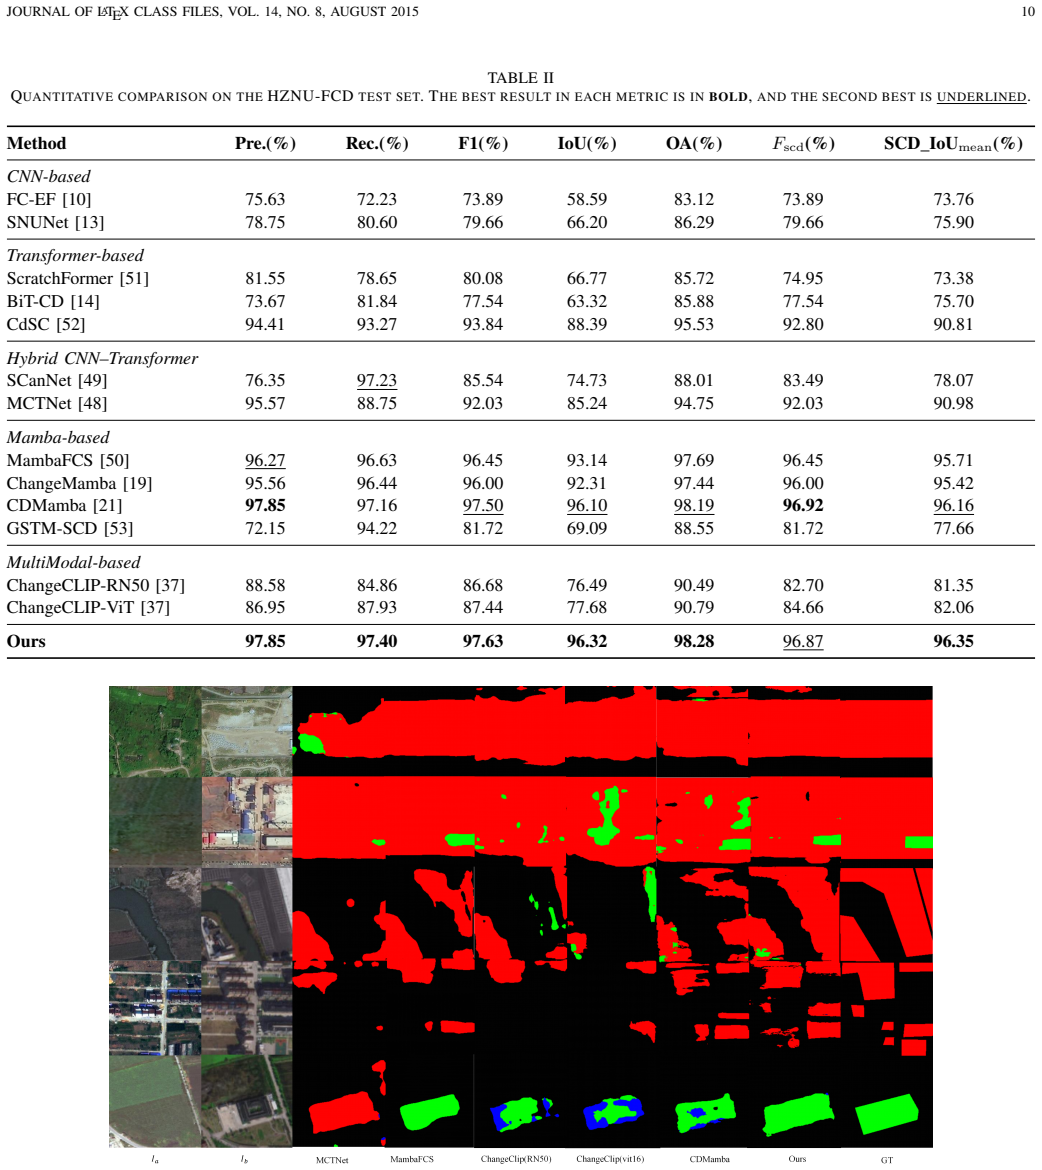
Task: Click the figure column label MambaFCS
Action: coord(411,1160)
